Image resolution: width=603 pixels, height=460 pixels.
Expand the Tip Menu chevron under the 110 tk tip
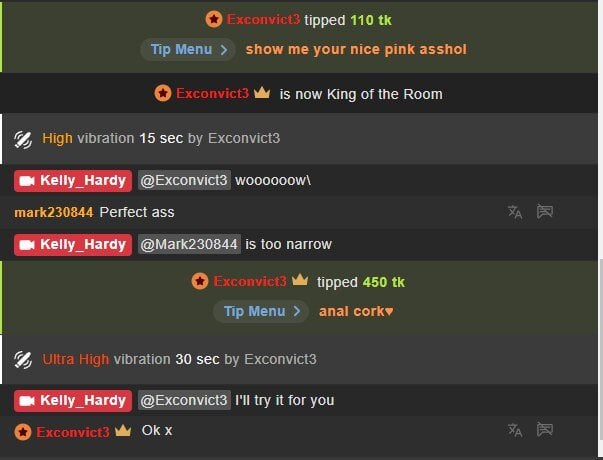coord(224,50)
